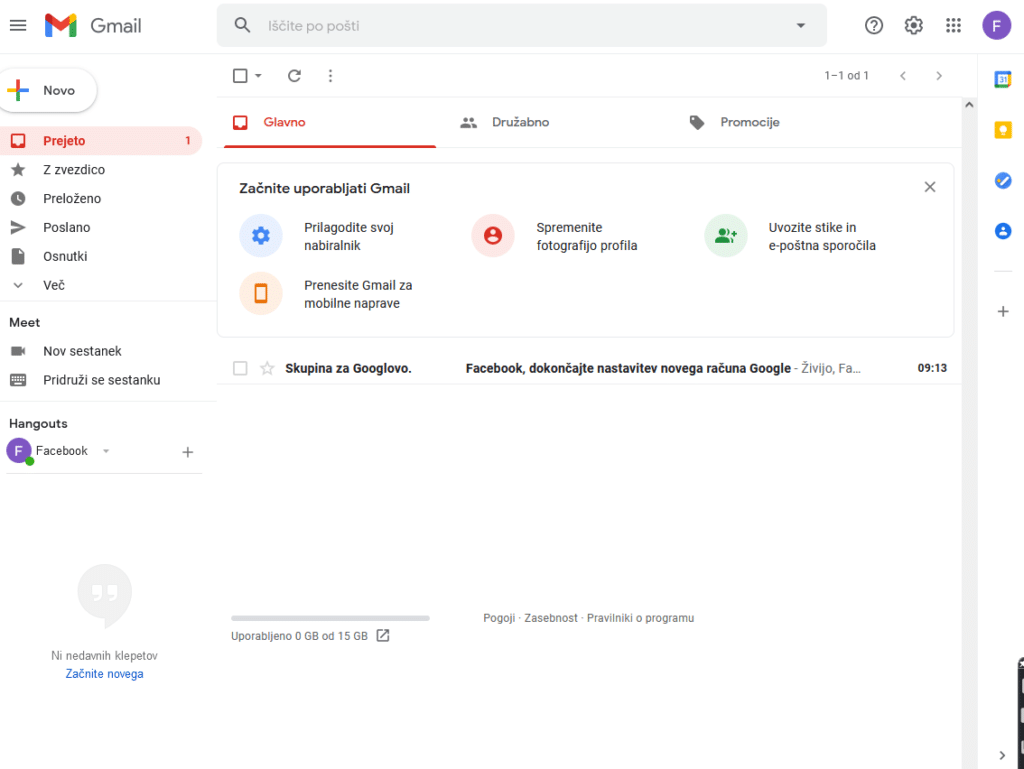Open Google Contacts in the side panel

coord(1003,231)
